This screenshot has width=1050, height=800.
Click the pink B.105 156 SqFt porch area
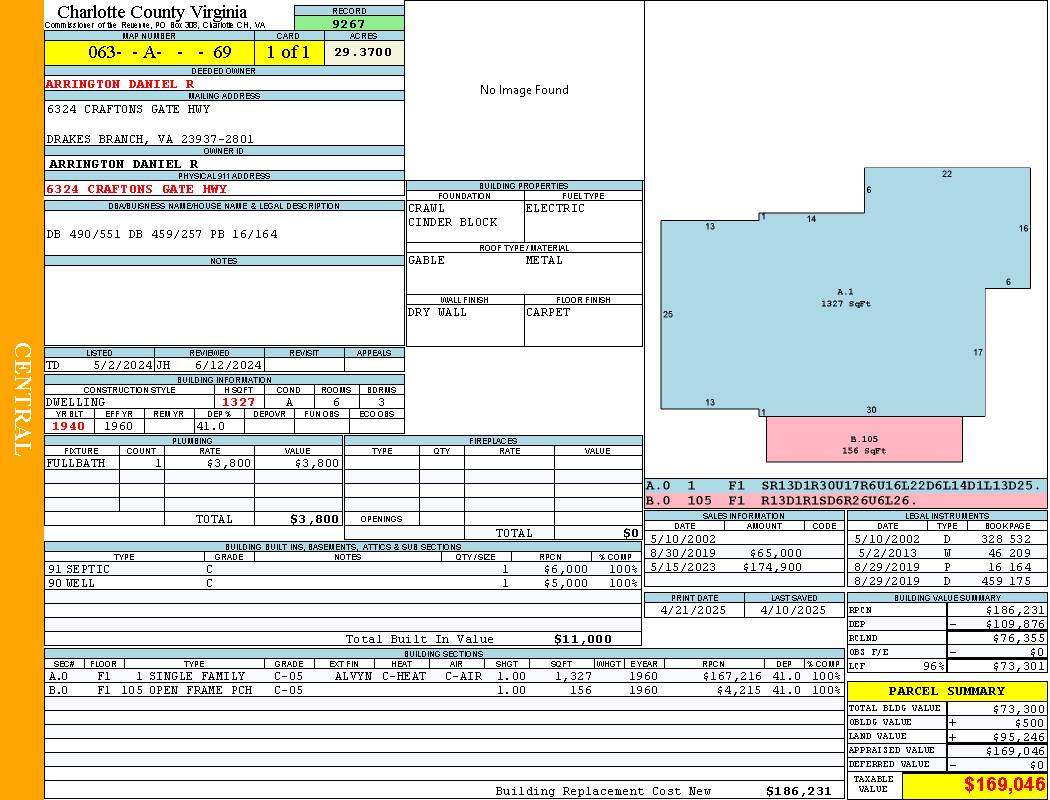[x=865, y=439]
